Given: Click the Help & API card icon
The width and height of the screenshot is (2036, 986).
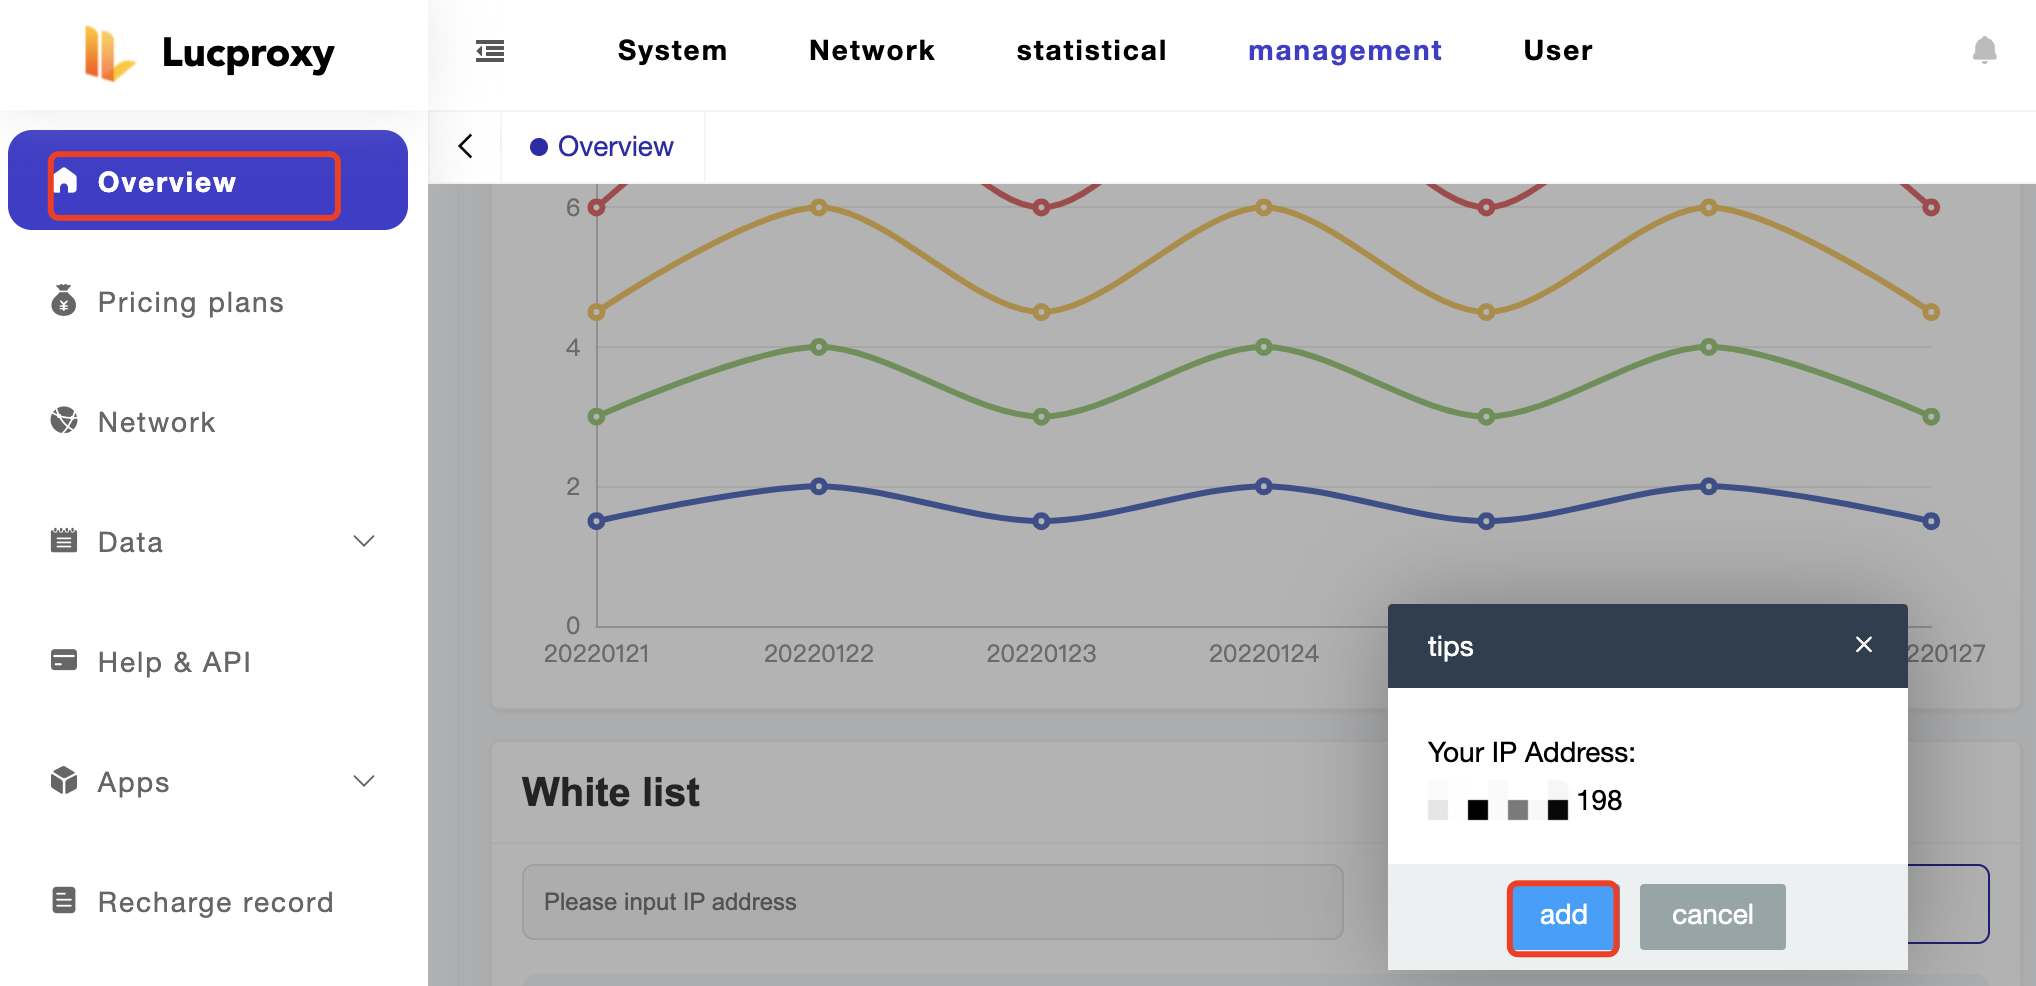Looking at the screenshot, I should [64, 660].
